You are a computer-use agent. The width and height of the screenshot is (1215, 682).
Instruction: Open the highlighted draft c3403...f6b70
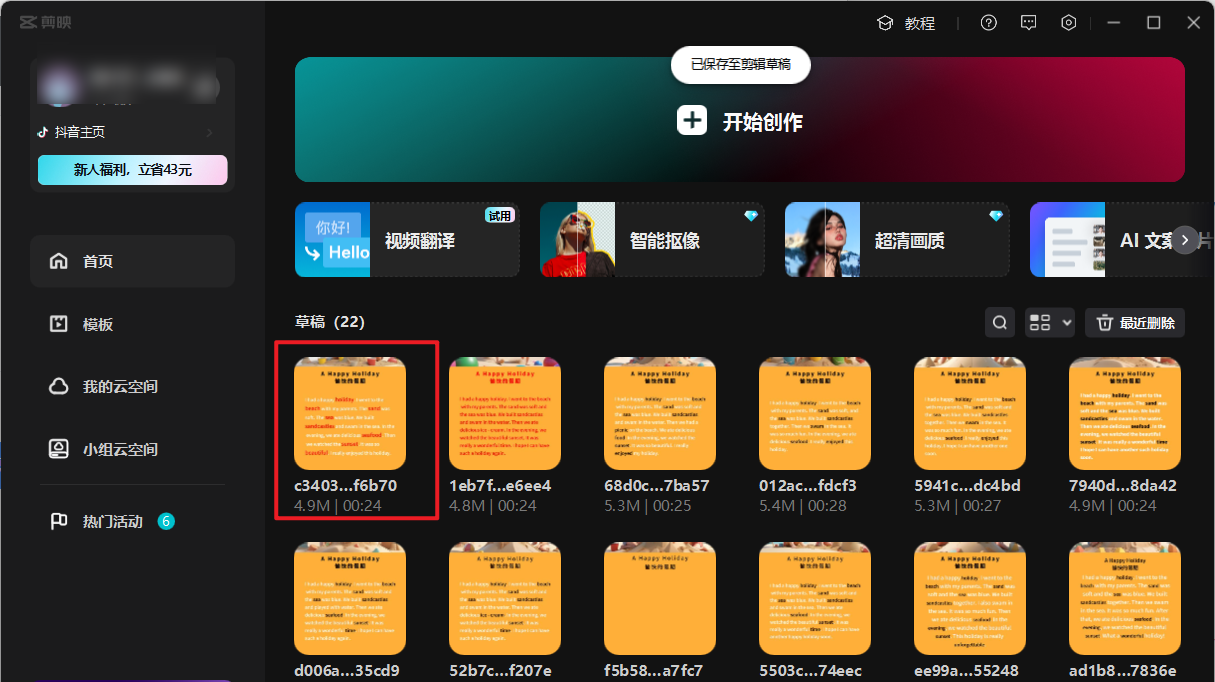349,413
